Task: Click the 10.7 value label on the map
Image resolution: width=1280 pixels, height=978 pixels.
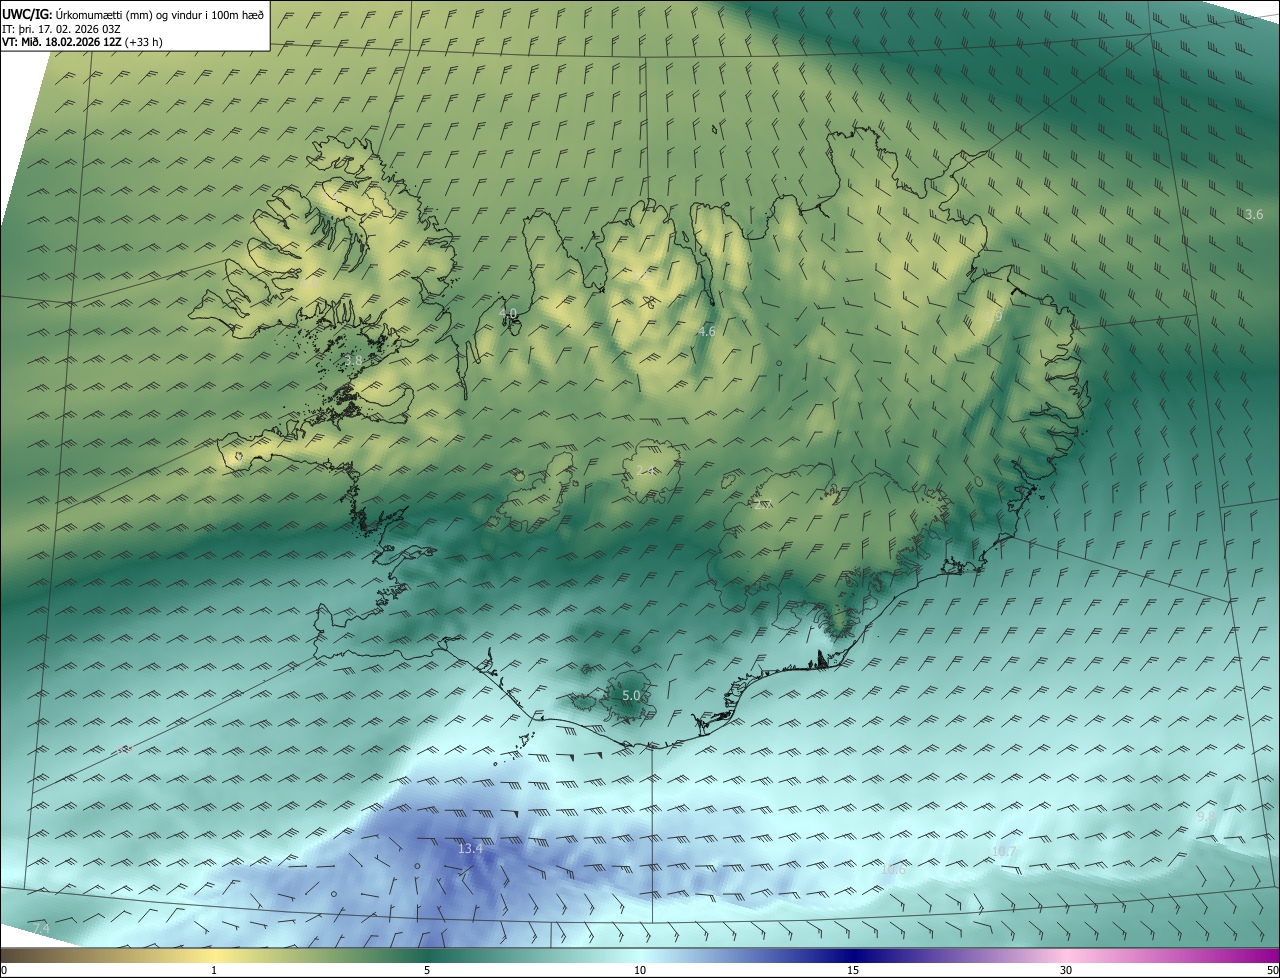Action: 1004,851
